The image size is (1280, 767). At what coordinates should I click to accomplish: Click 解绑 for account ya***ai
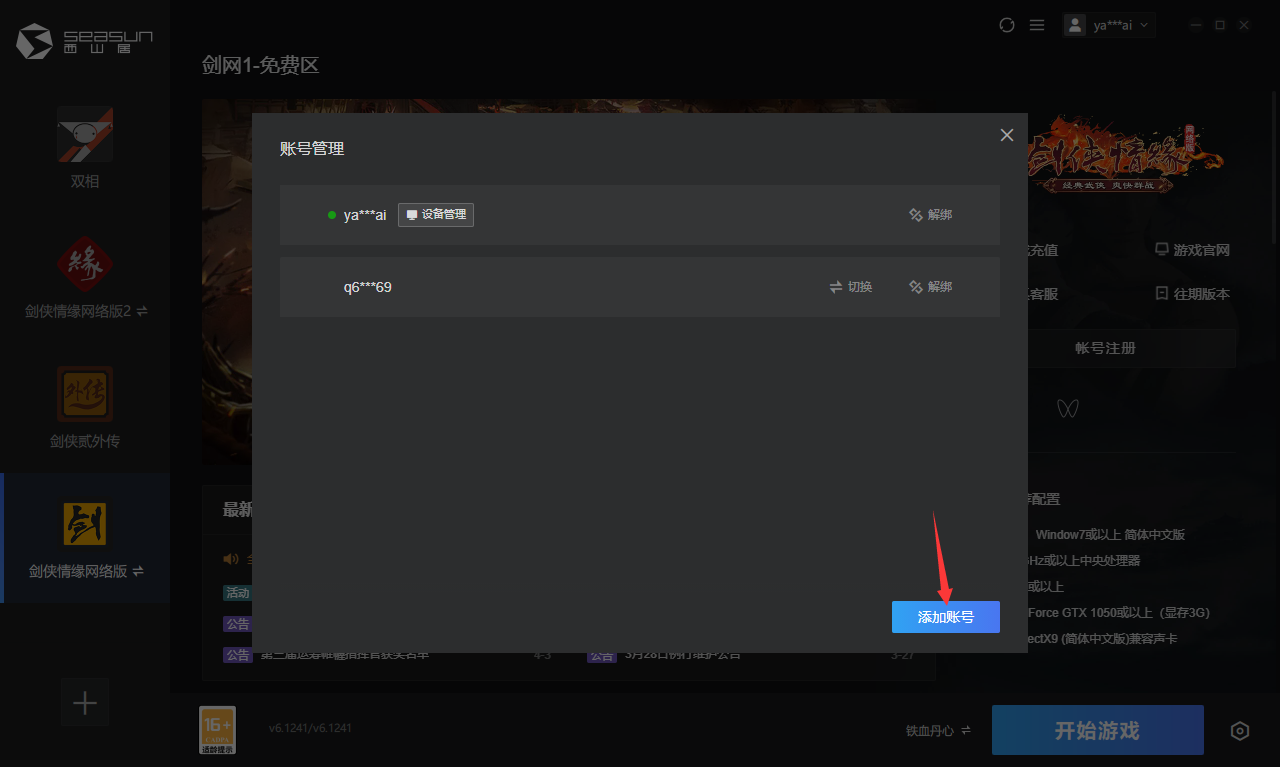pyautogui.click(x=930, y=215)
